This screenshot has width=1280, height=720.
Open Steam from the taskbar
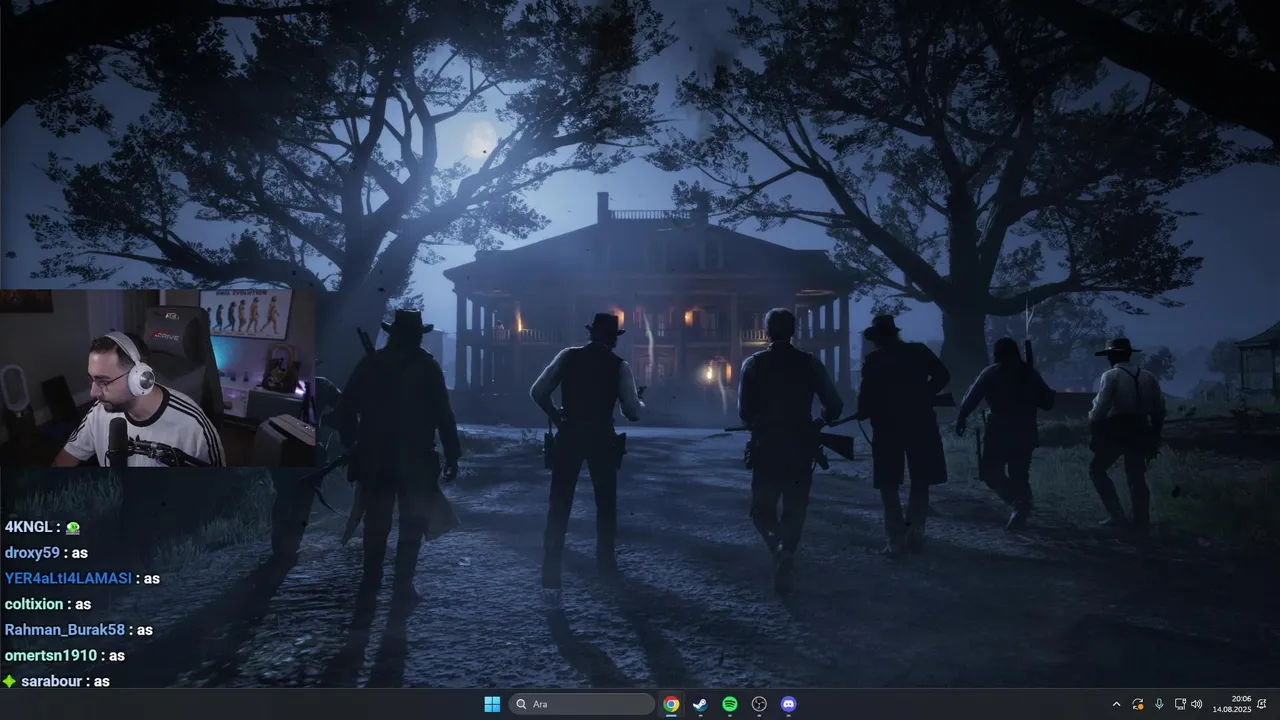[x=700, y=704]
